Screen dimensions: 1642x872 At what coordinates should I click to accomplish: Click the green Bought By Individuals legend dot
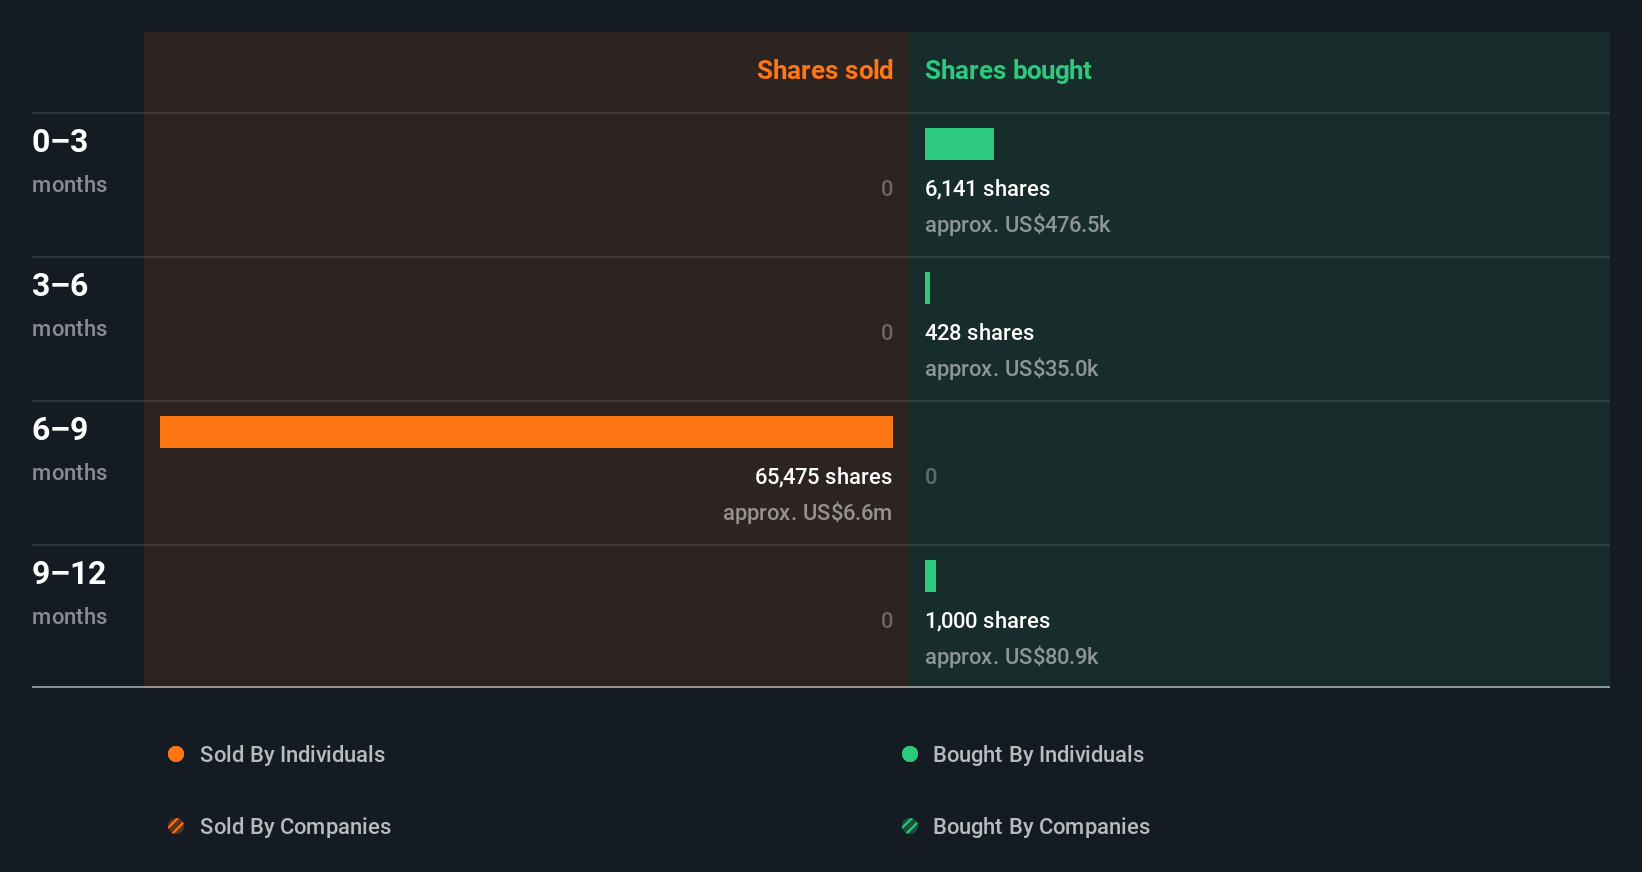tap(910, 754)
